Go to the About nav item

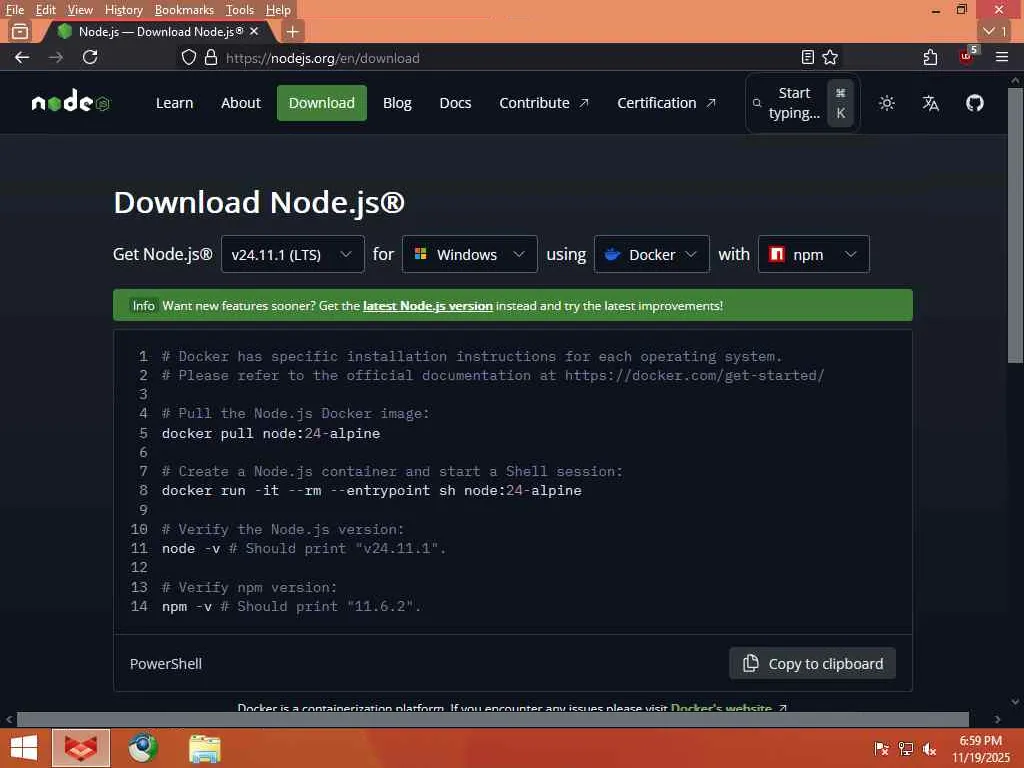(x=240, y=103)
